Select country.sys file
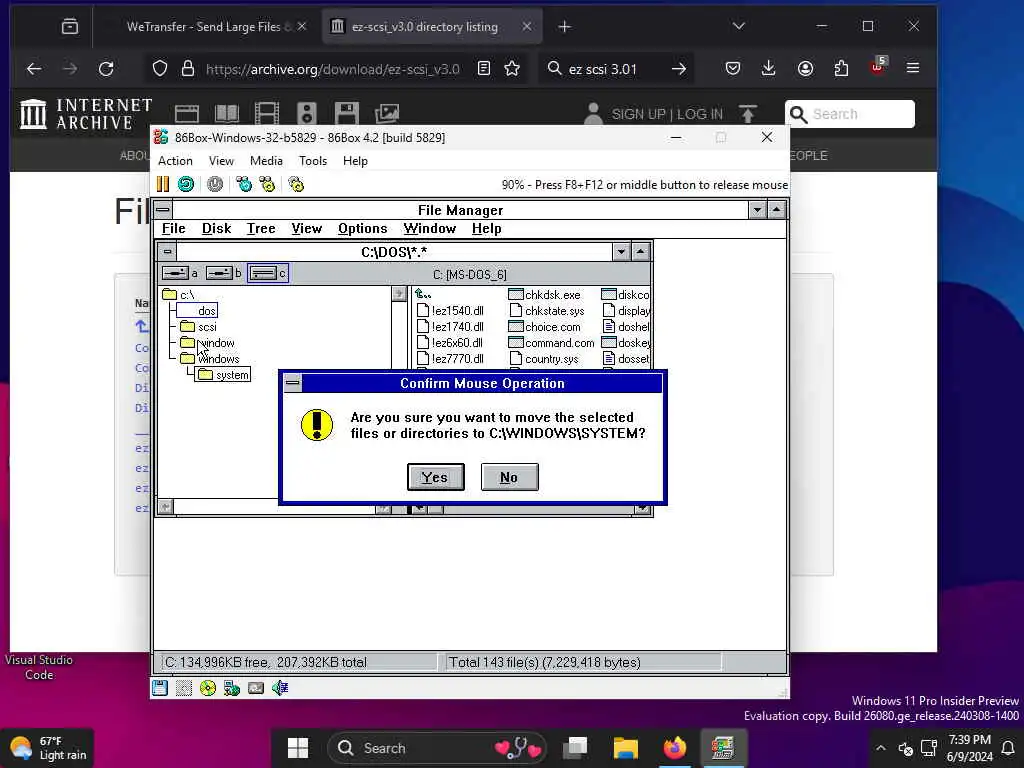1024x768 pixels. click(x=544, y=359)
